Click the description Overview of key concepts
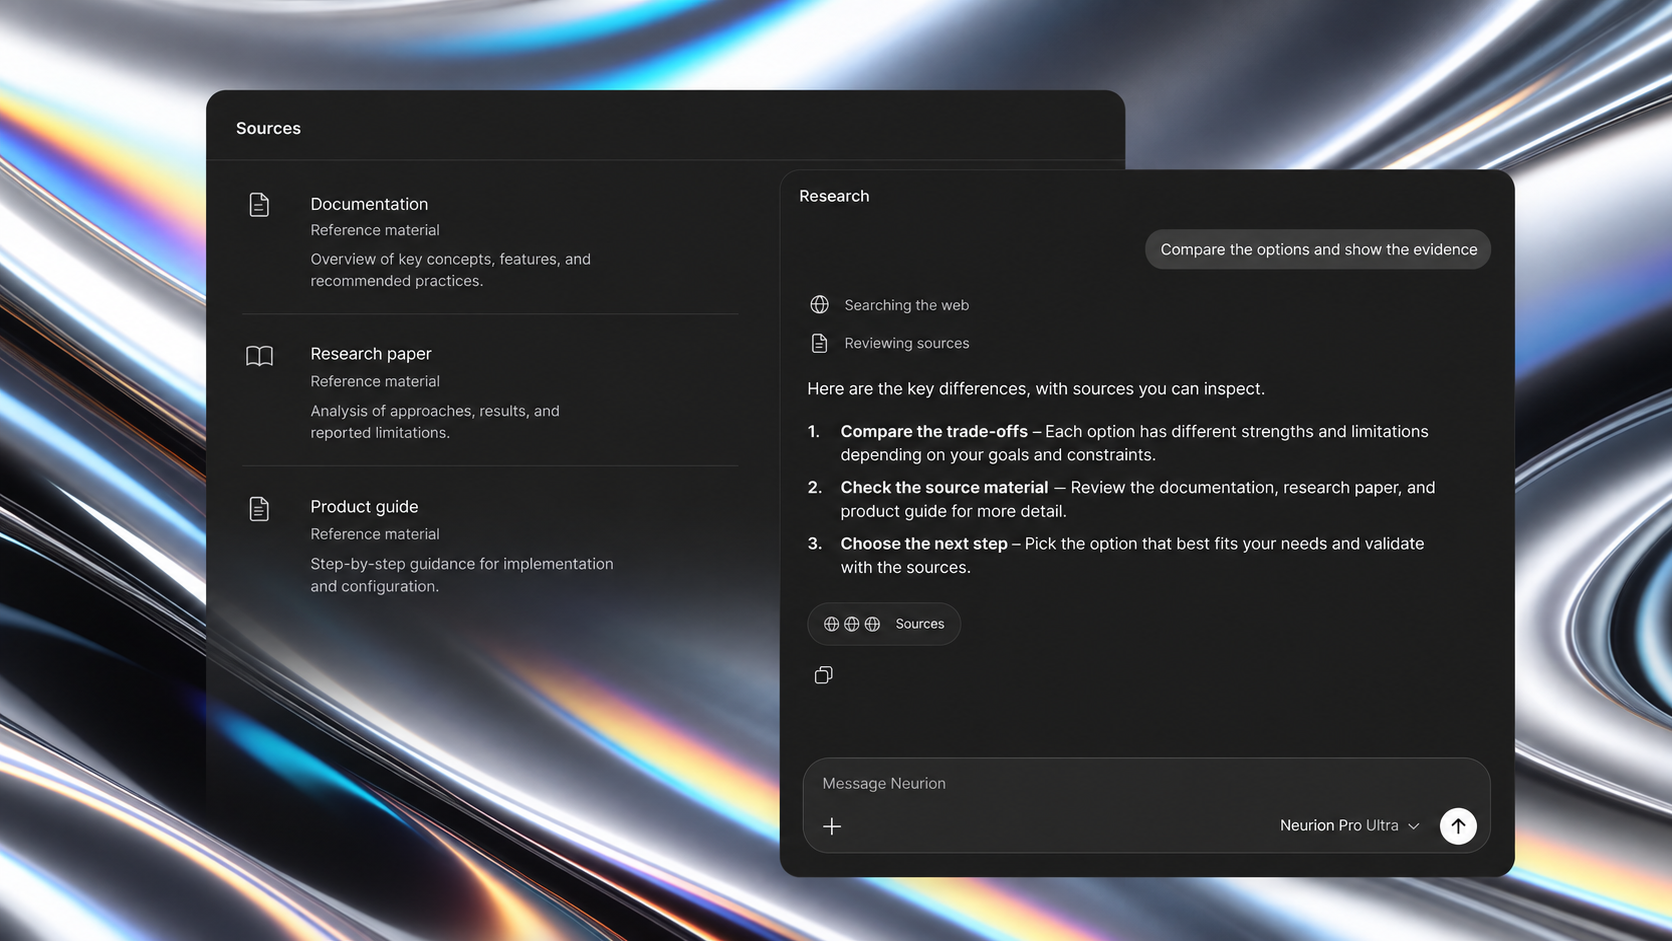This screenshot has width=1672, height=941. coord(450,270)
